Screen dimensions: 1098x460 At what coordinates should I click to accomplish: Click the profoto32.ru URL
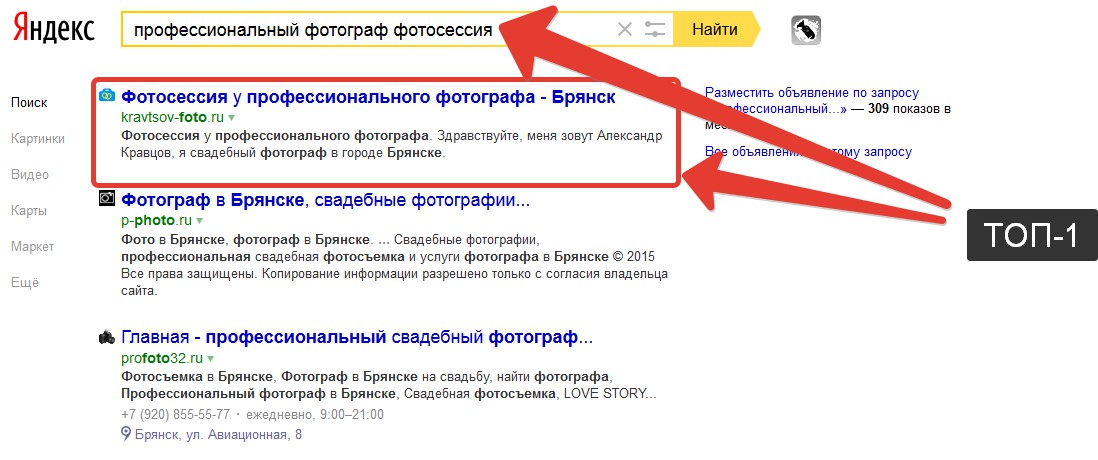(162, 358)
